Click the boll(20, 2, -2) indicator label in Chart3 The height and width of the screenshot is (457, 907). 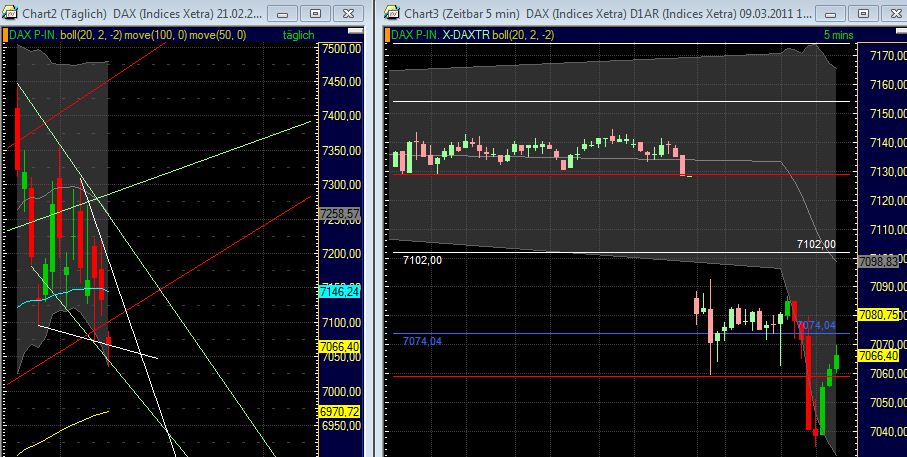522,35
